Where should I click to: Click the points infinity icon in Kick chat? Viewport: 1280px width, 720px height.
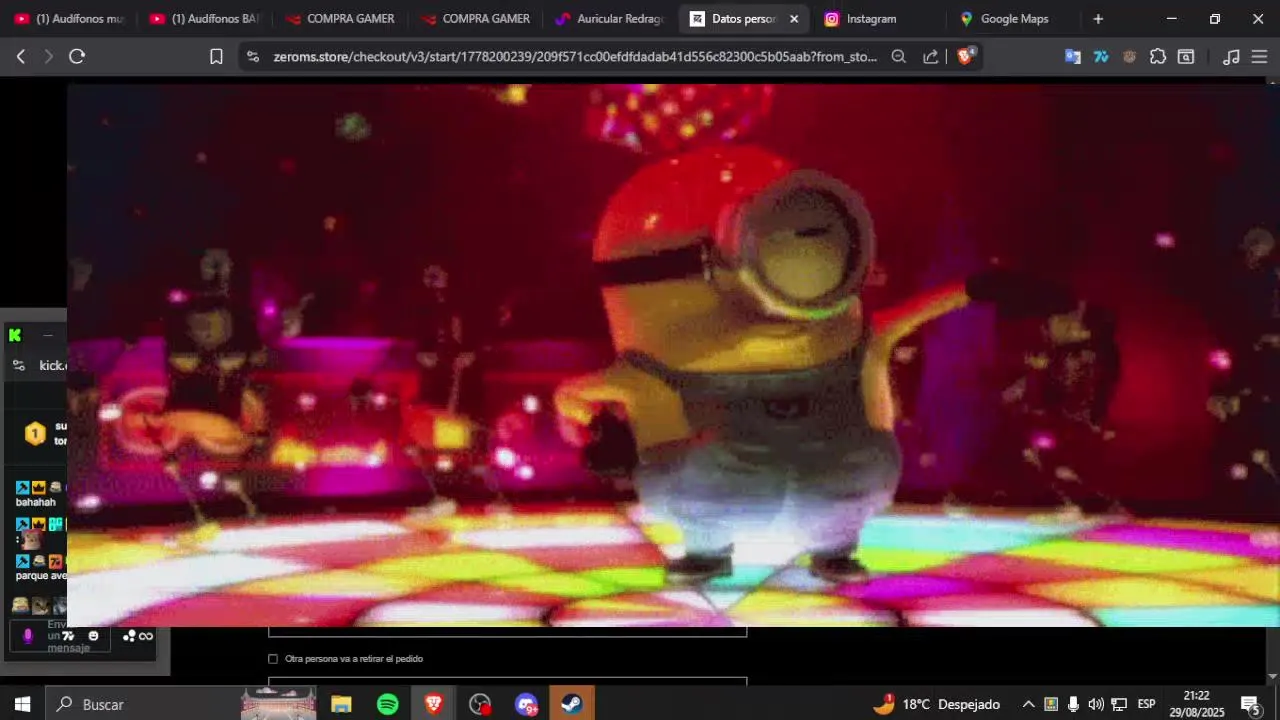pyautogui.click(x=138, y=636)
